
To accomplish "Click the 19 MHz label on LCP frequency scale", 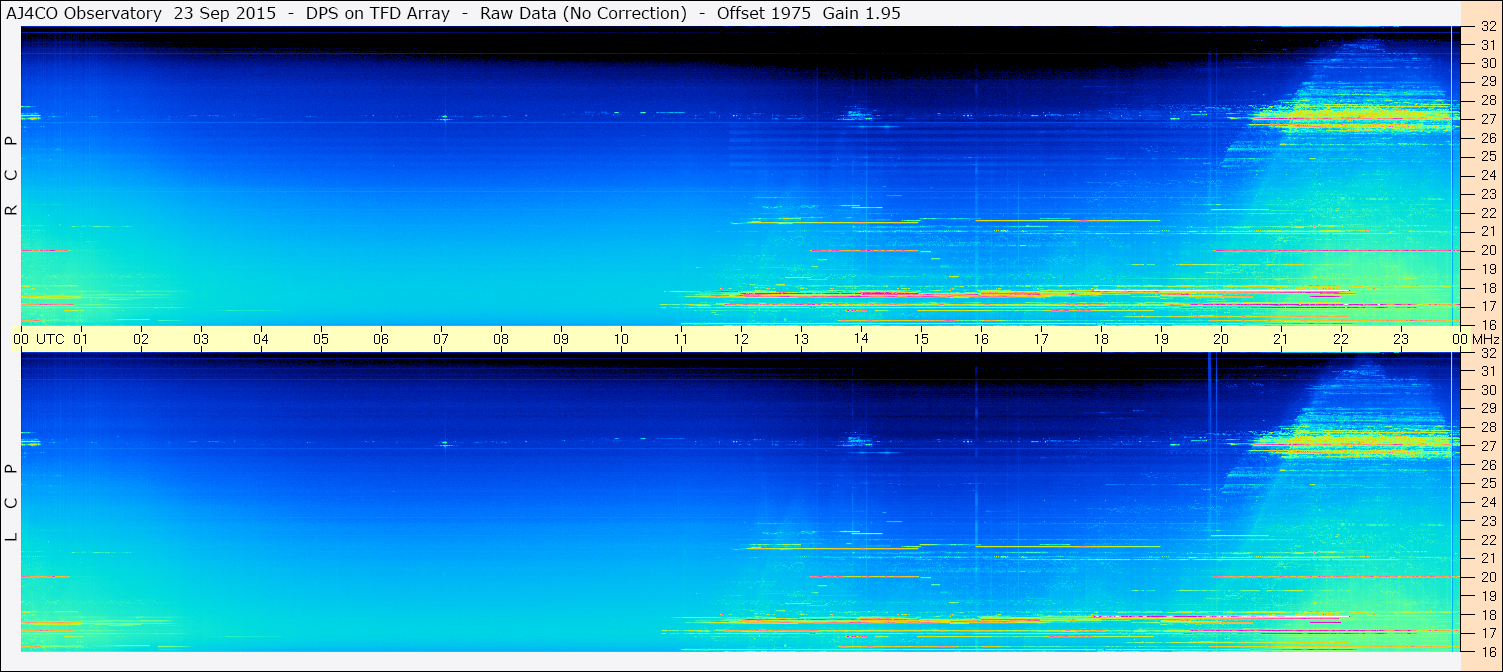I will point(1487,596).
